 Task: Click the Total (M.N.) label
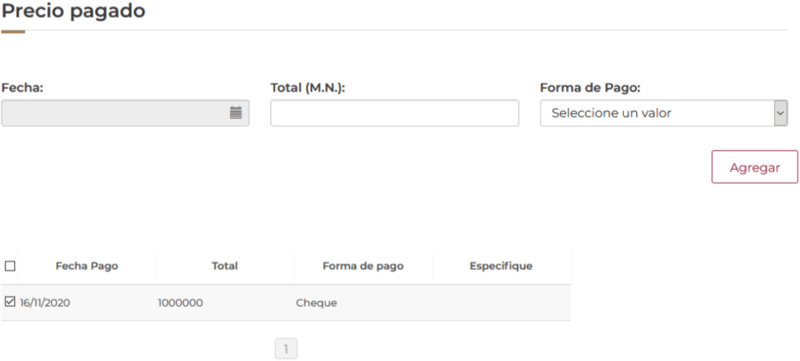click(308, 88)
